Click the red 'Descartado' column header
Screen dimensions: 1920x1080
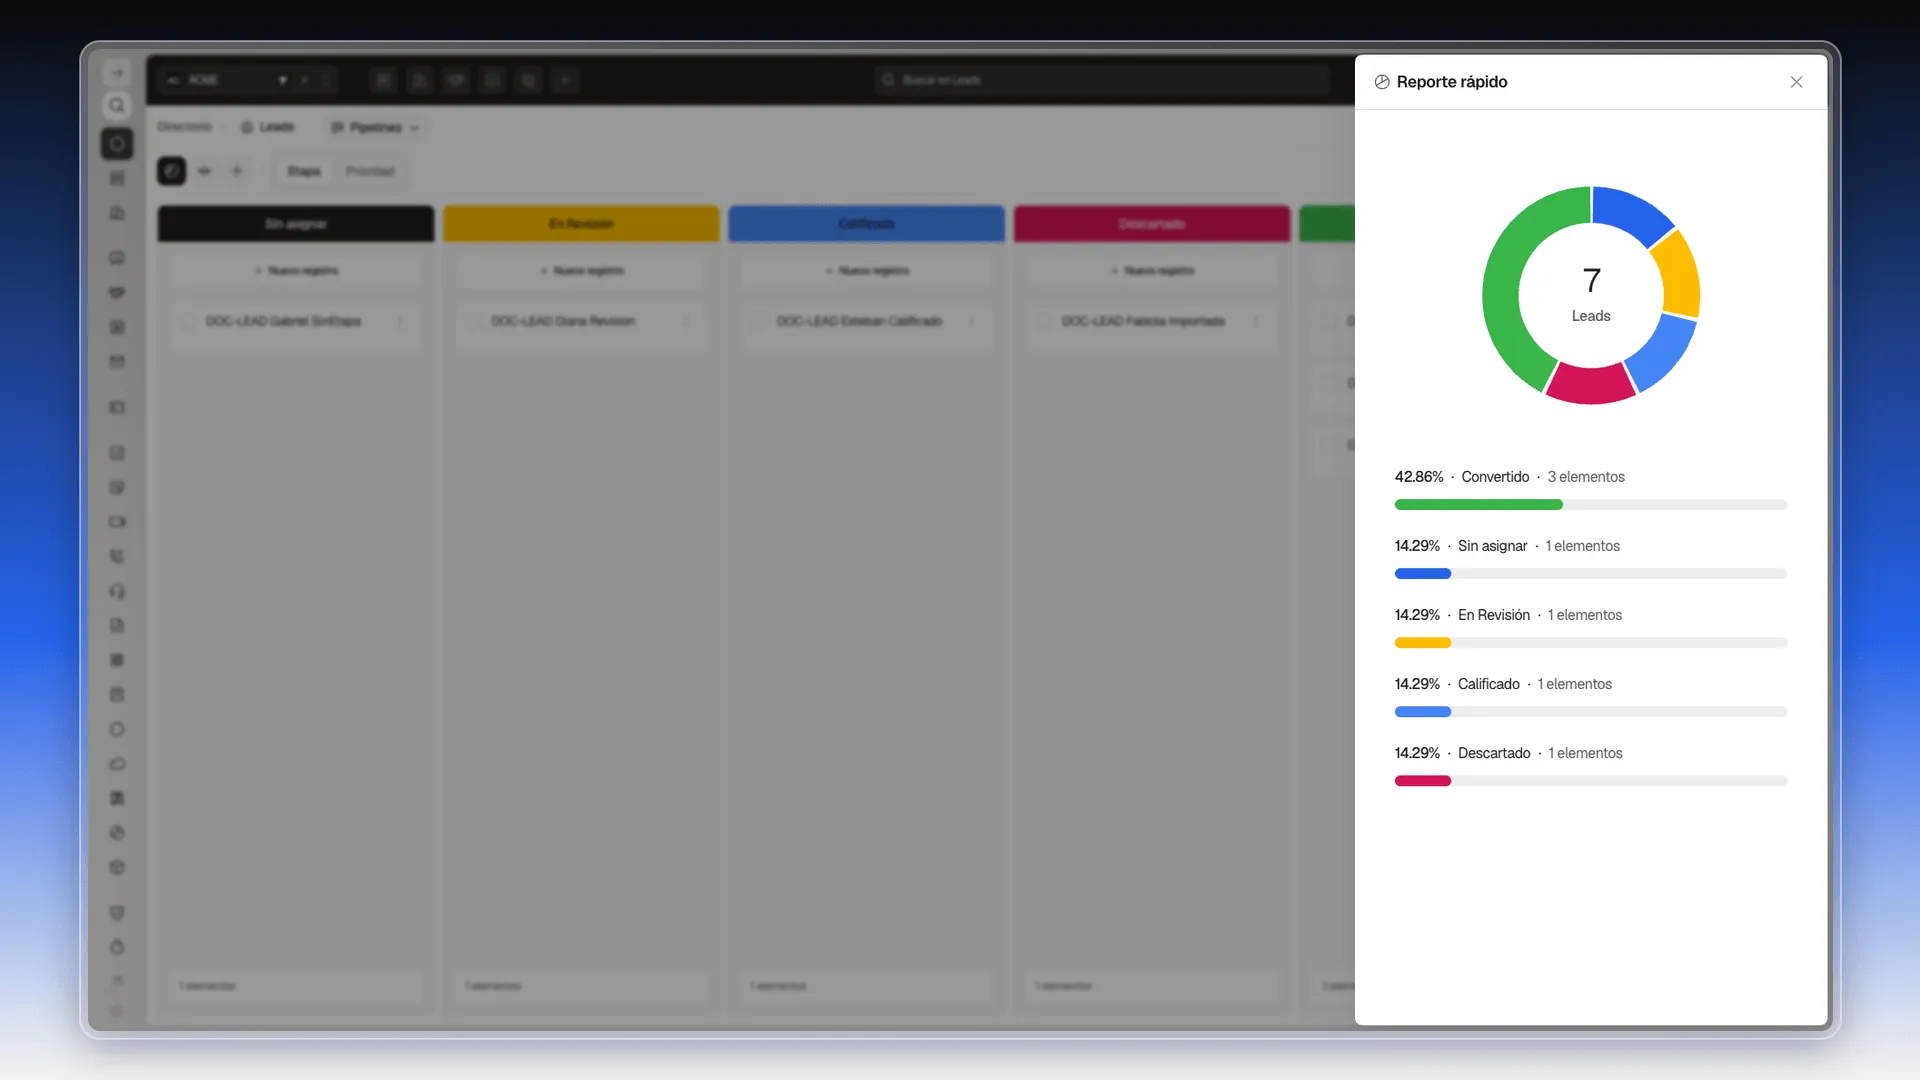coord(1152,224)
